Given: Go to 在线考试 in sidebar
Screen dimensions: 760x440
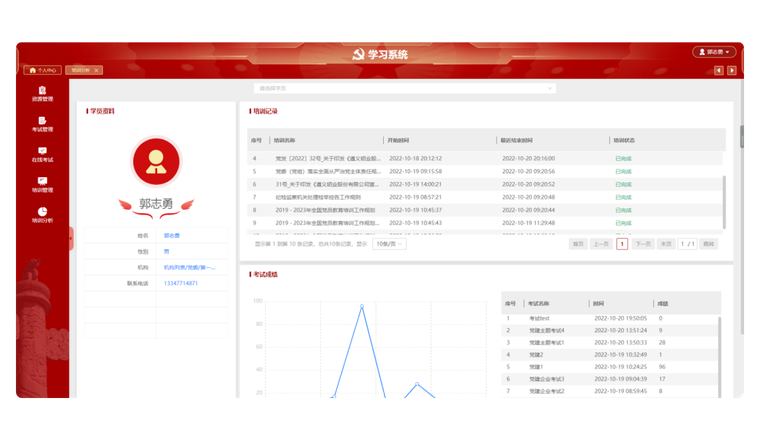Looking at the screenshot, I should tap(42, 153).
